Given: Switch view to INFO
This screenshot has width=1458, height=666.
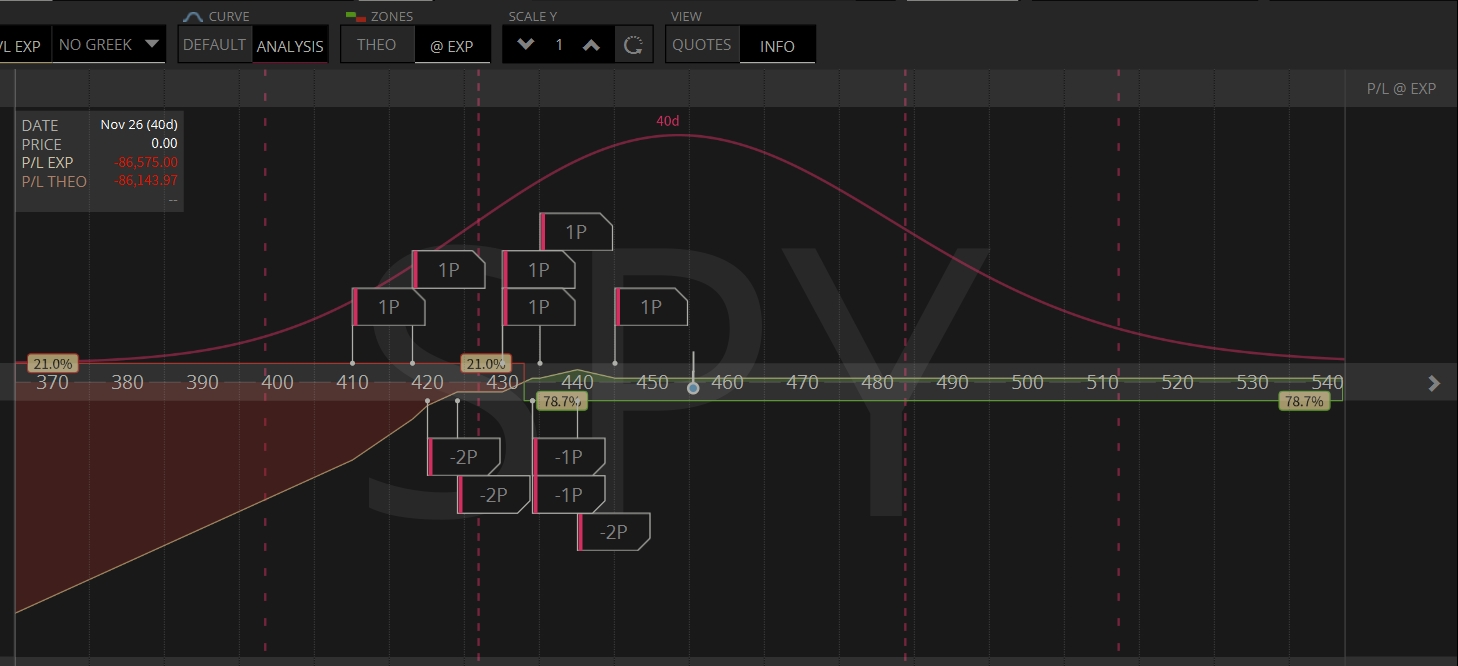Looking at the screenshot, I should [777, 46].
